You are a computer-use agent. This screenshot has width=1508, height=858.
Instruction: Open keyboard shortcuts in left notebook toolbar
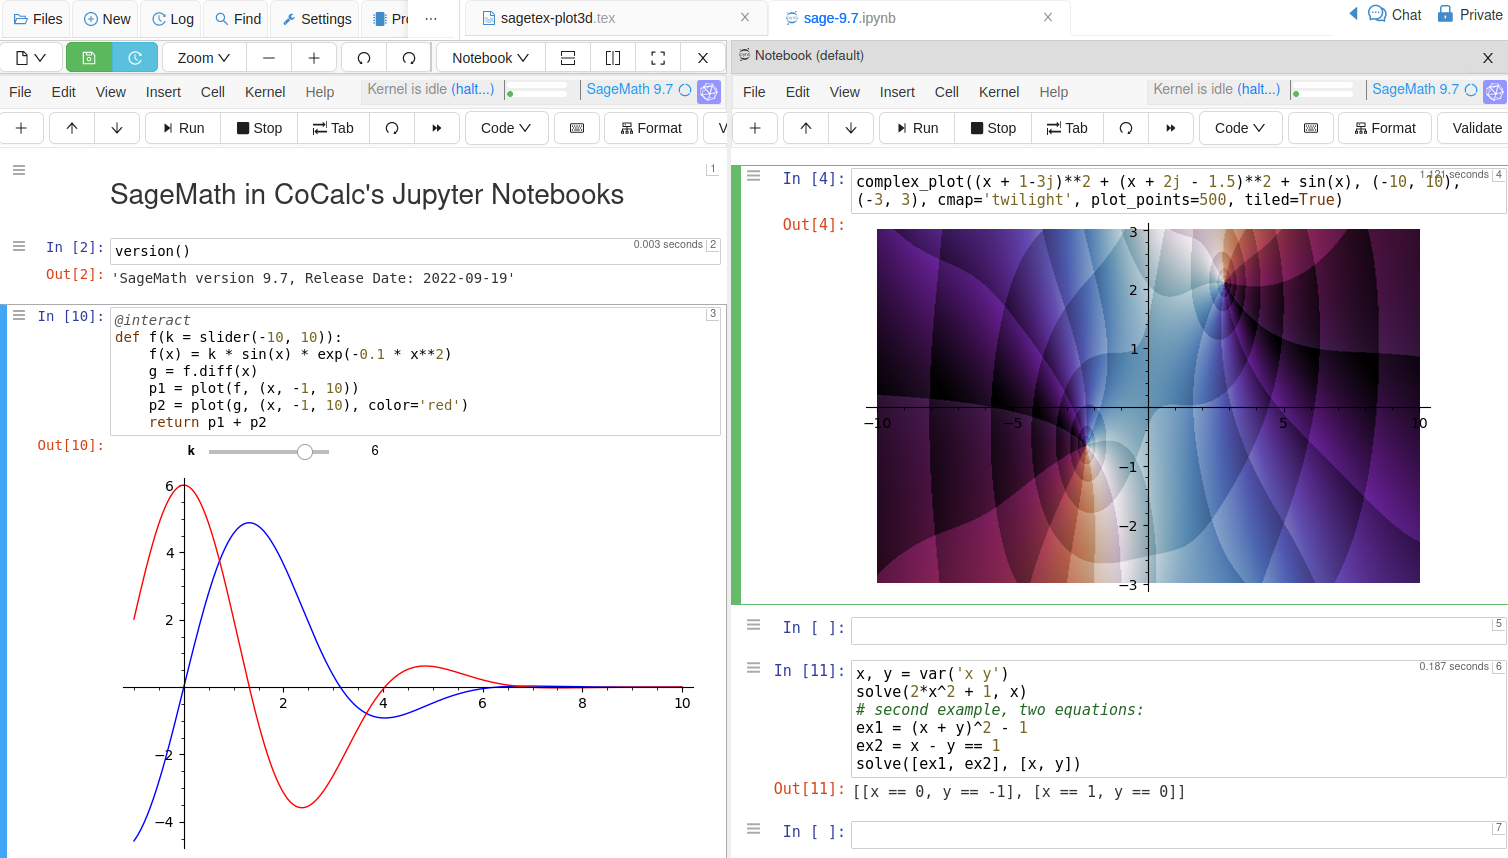point(577,128)
